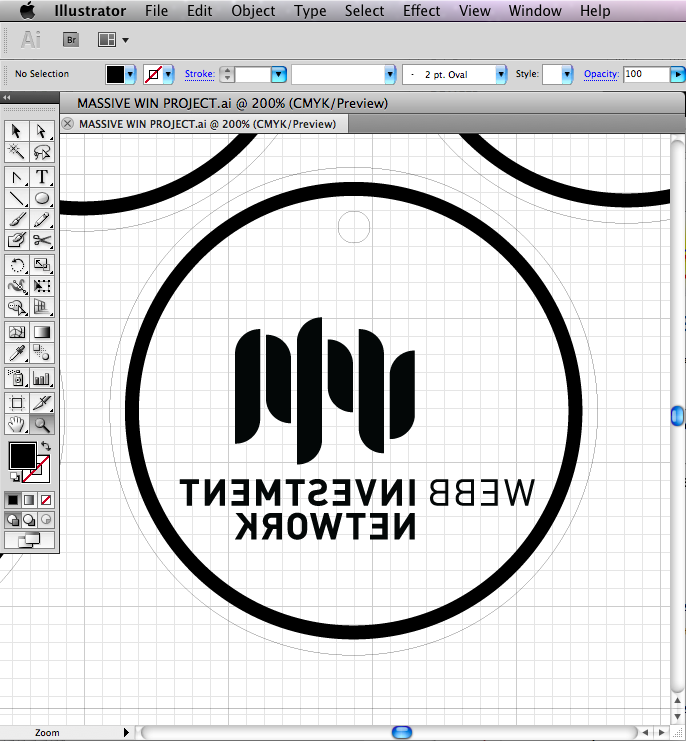
Task: Choose the Magic Wand tool
Action: click(17, 152)
